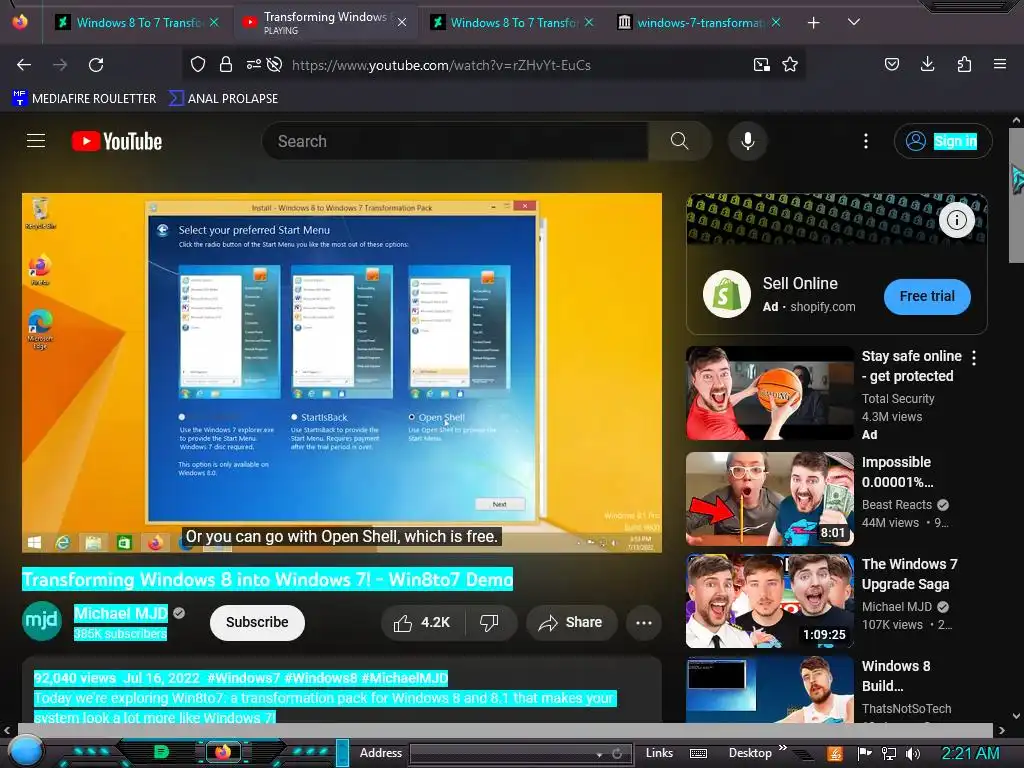Click Firefox taskbar button
Viewport: 1024px width, 768px height.
(x=223, y=752)
